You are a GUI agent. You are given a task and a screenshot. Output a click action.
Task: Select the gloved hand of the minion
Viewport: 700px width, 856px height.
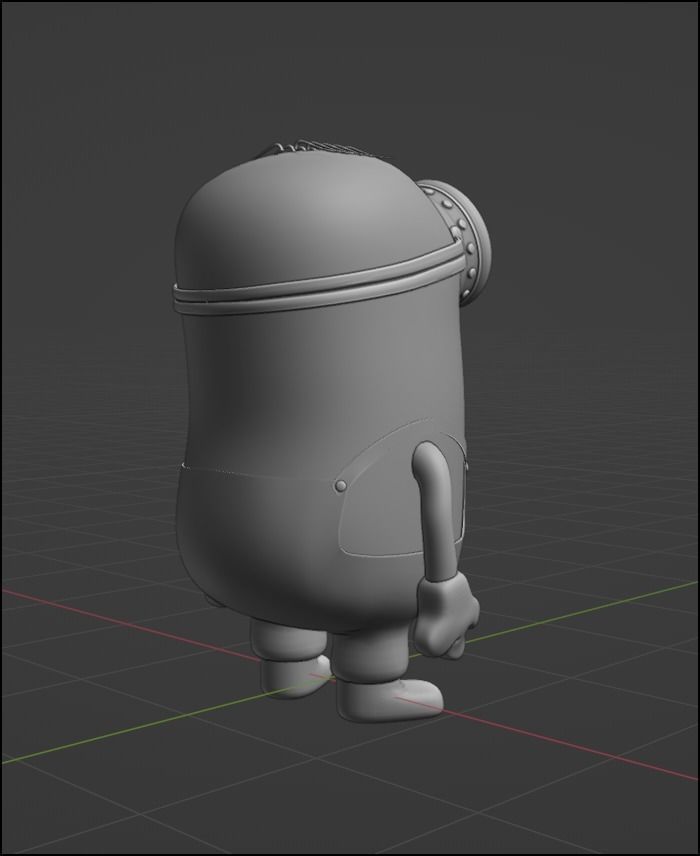[446, 617]
